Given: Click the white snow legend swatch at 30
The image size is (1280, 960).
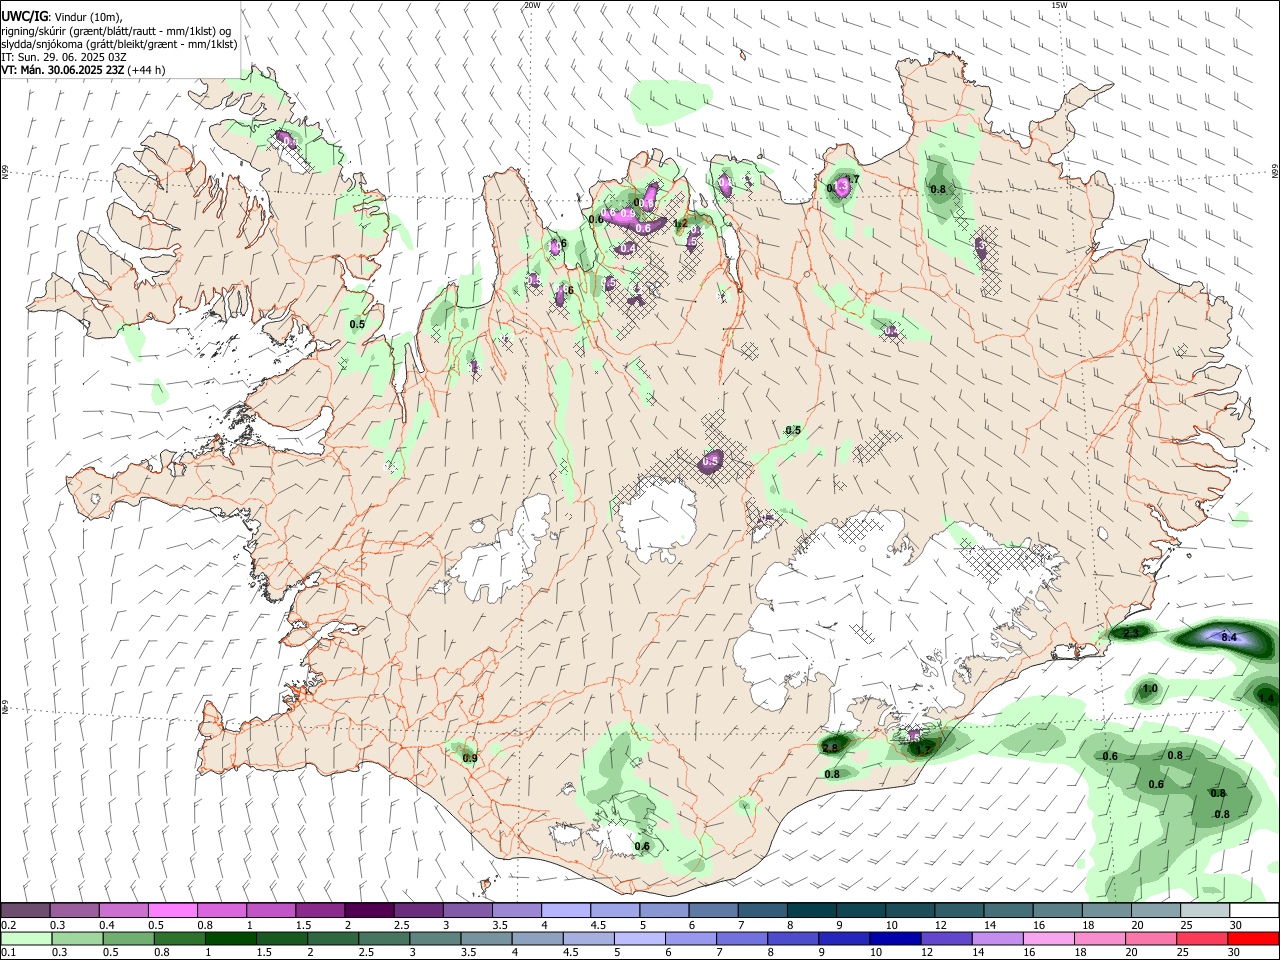Looking at the screenshot, I should 1255,911.
